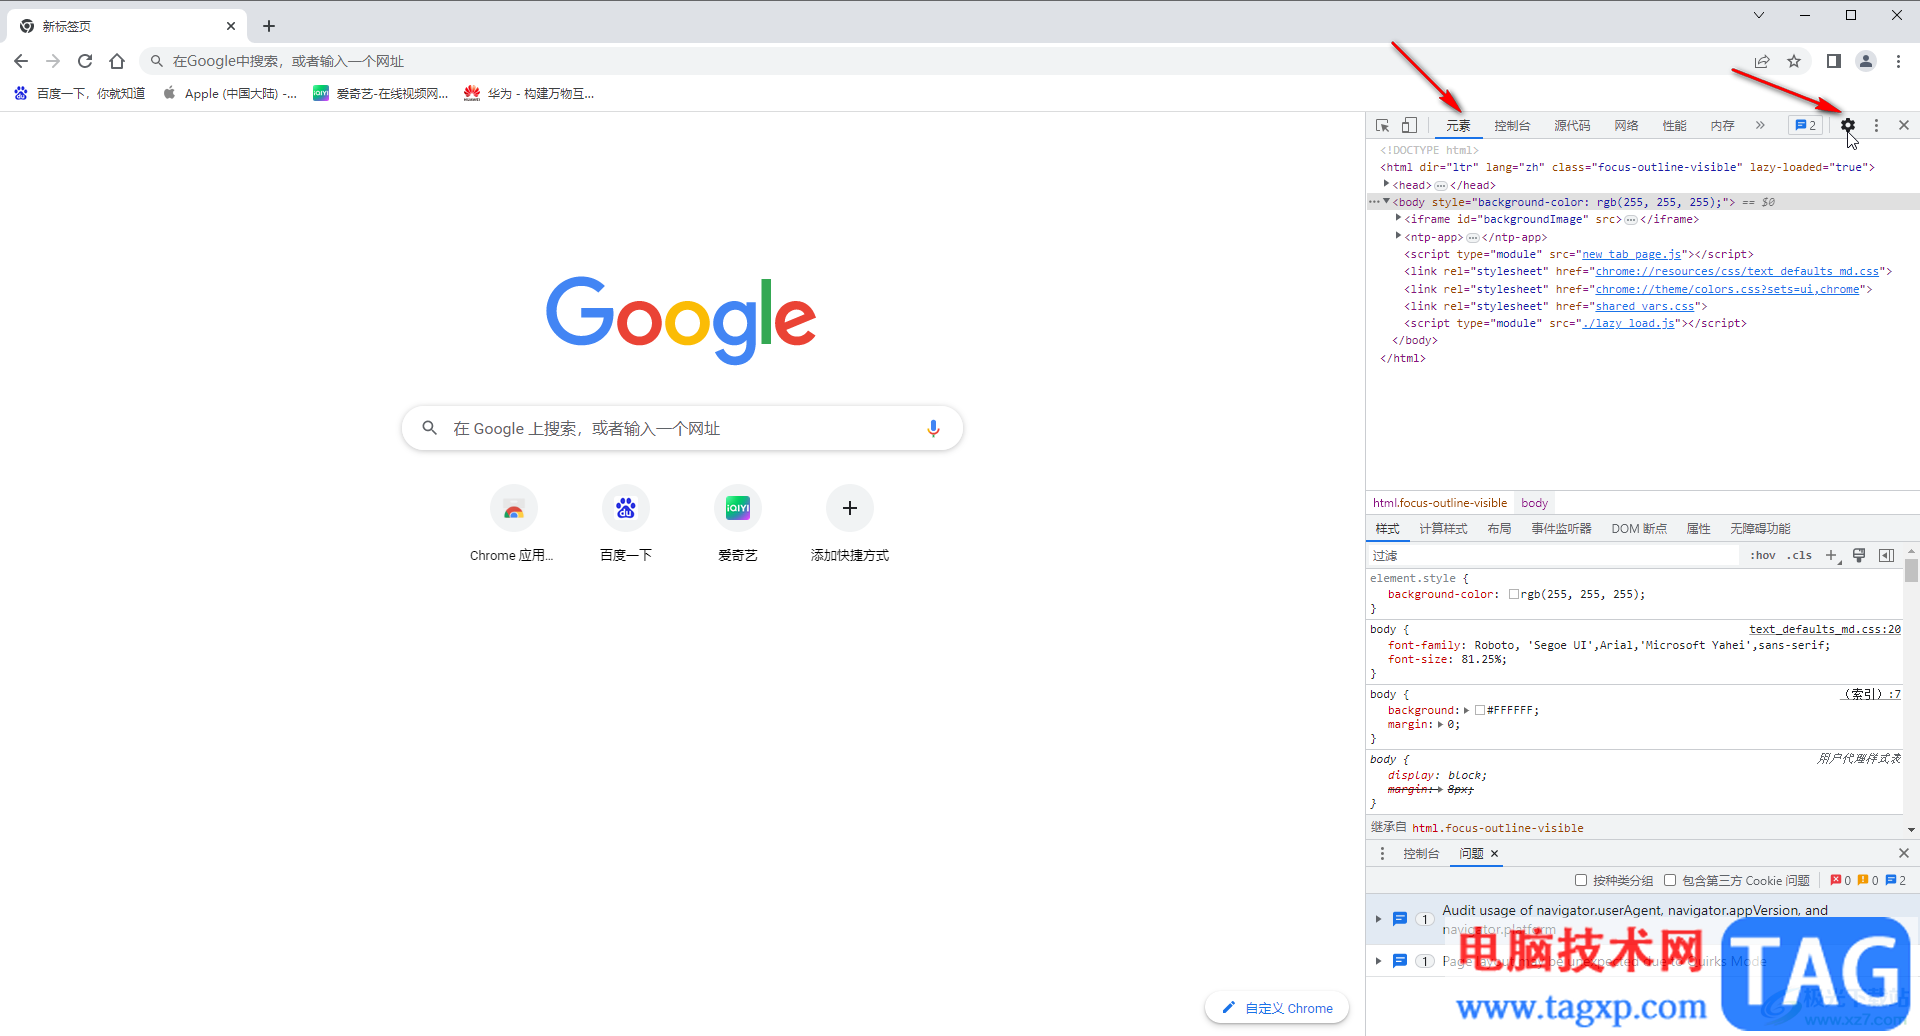Expand the background shorthand property
This screenshot has width=1920, height=1036.
point(1466,711)
